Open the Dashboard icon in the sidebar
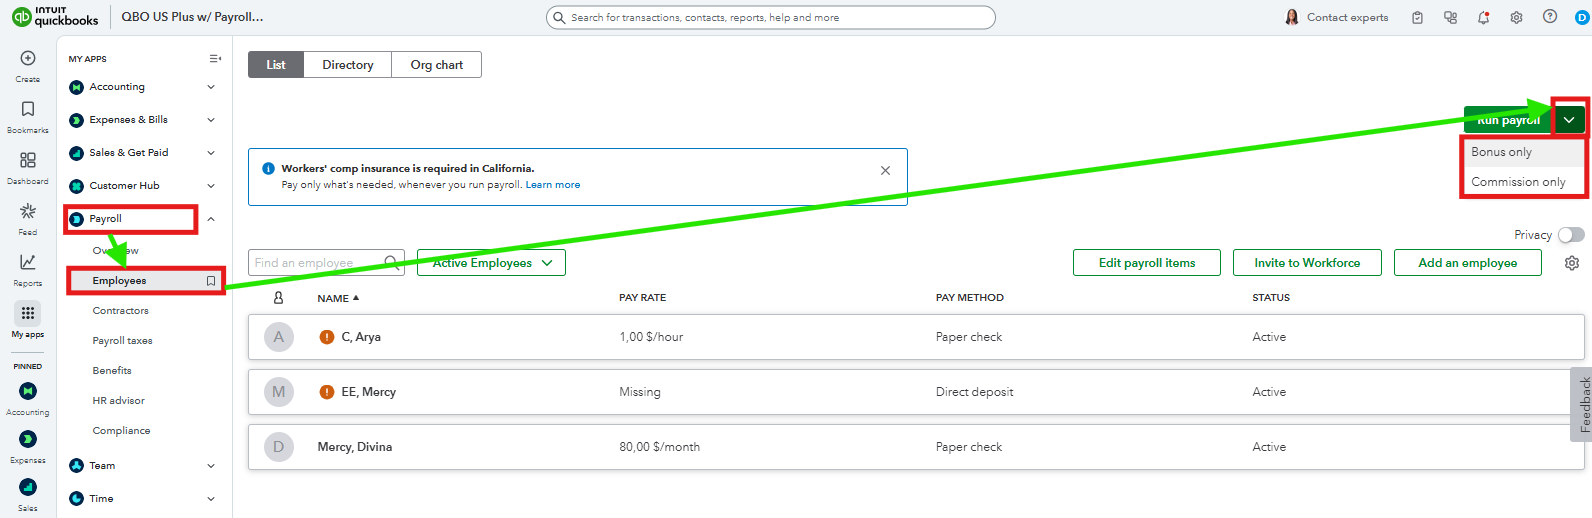This screenshot has height=518, width=1592. point(28,160)
